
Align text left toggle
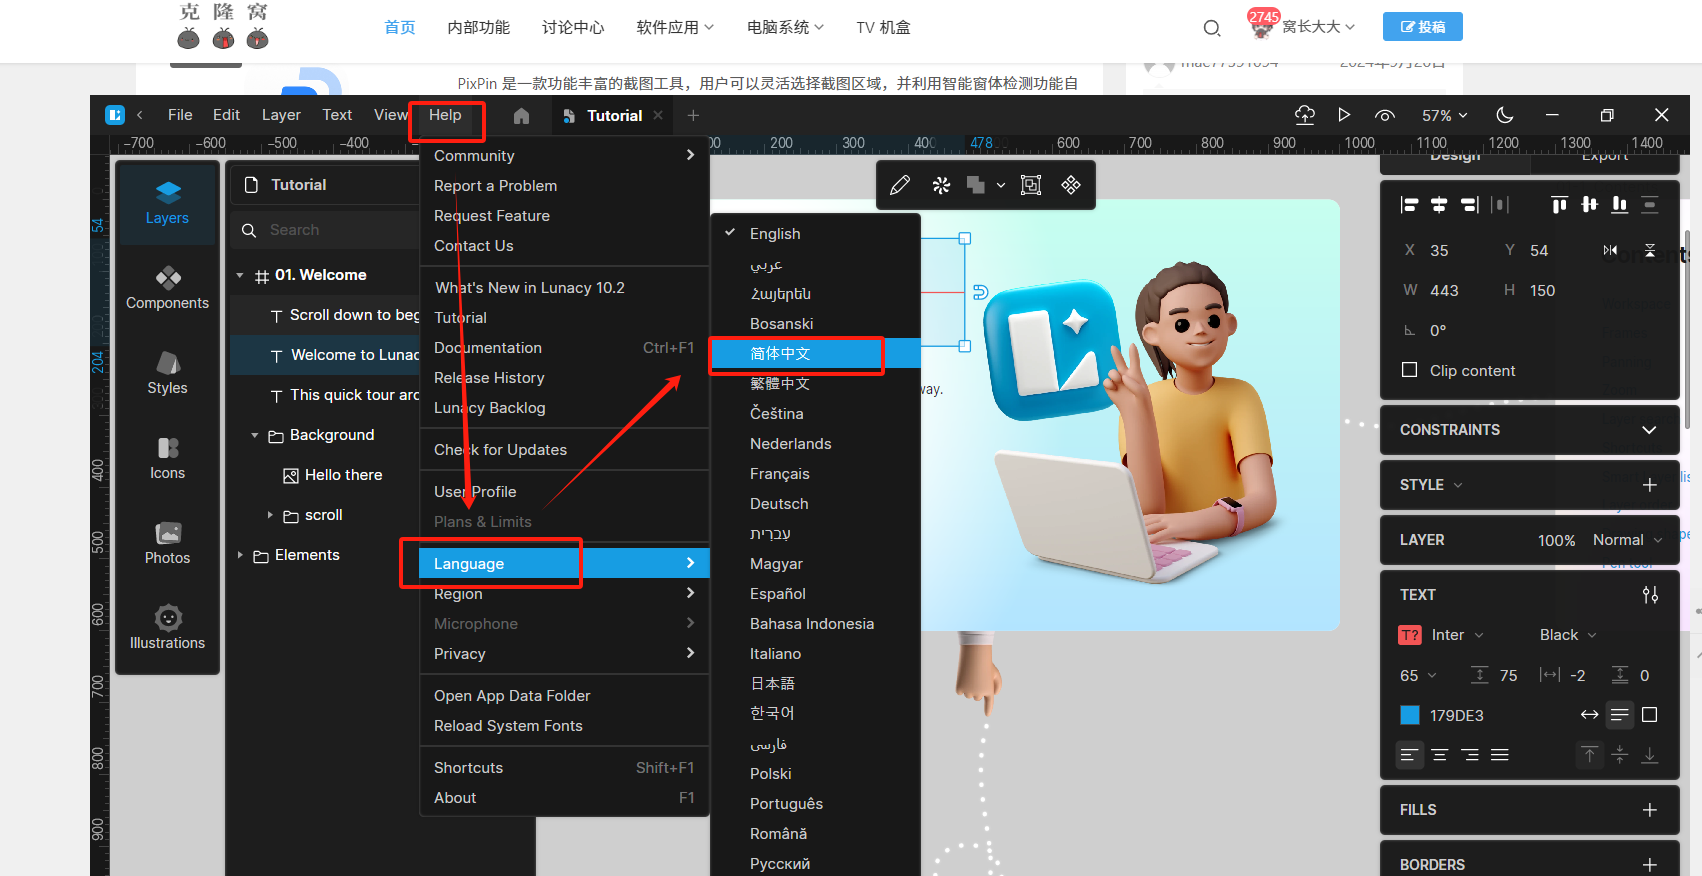point(1409,755)
